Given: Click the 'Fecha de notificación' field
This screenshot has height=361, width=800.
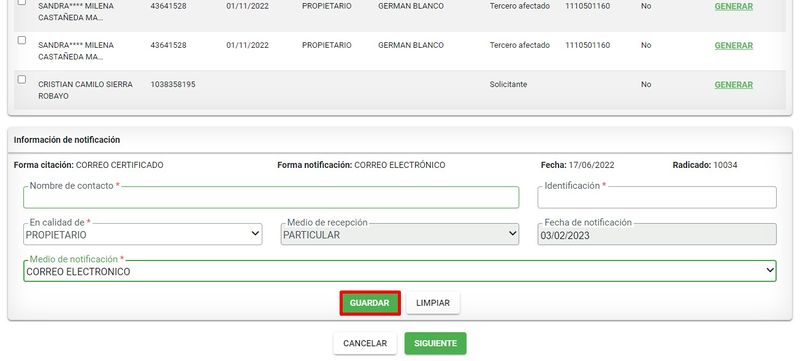Looking at the screenshot, I should 657,235.
